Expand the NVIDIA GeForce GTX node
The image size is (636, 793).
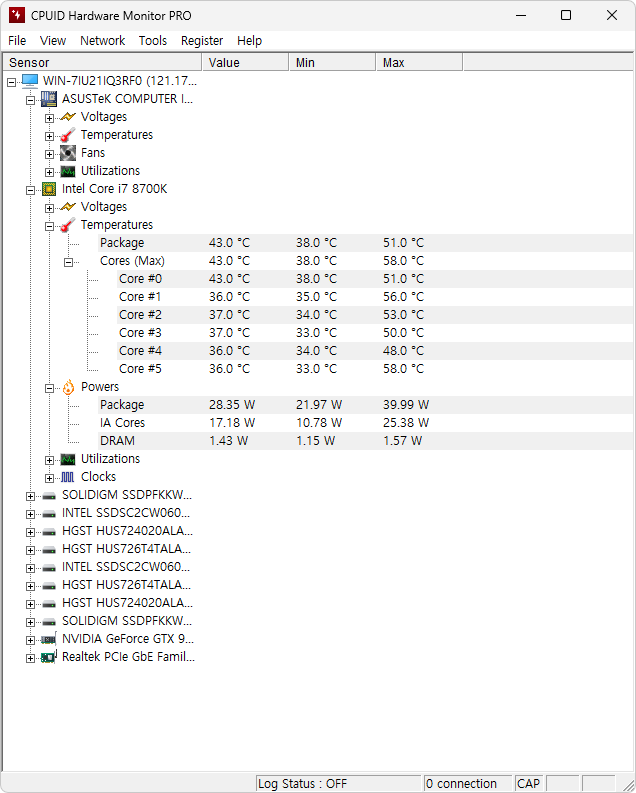point(30,640)
